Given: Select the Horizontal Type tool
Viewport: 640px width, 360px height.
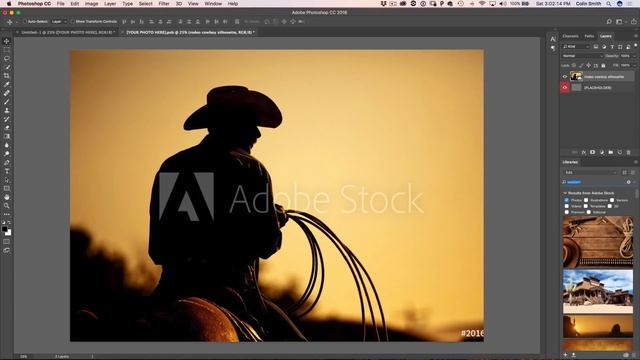Looking at the screenshot, I should coord(7,171).
